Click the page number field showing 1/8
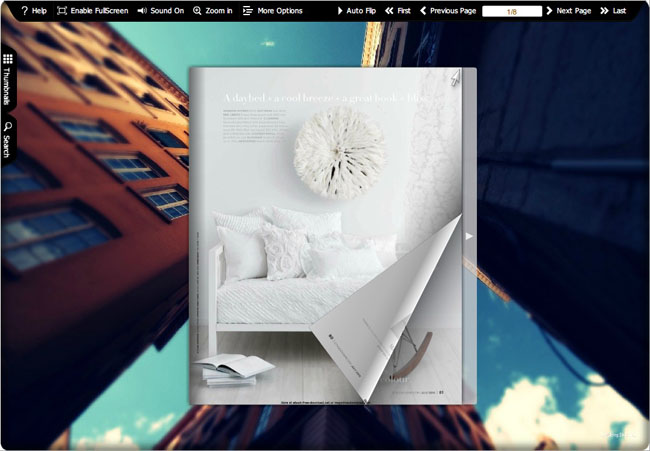The image size is (650, 451). (x=512, y=11)
